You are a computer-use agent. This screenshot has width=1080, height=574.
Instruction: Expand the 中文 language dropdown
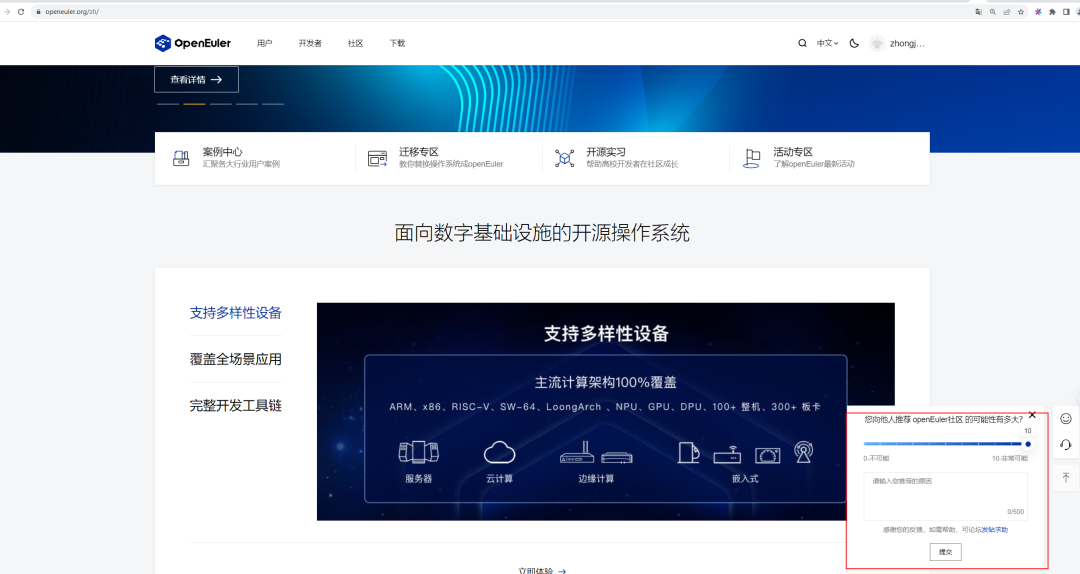(827, 43)
